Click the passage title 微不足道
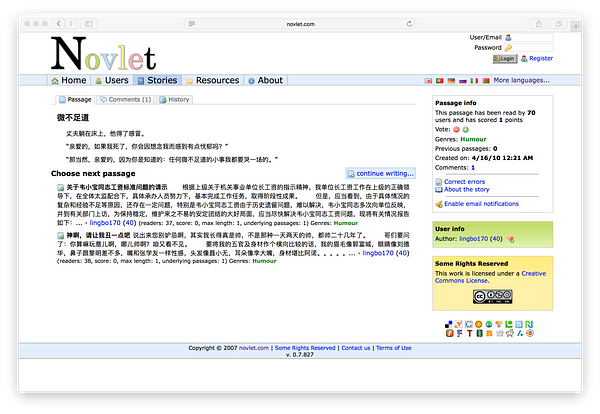The image size is (600, 414). coord(73,118)
